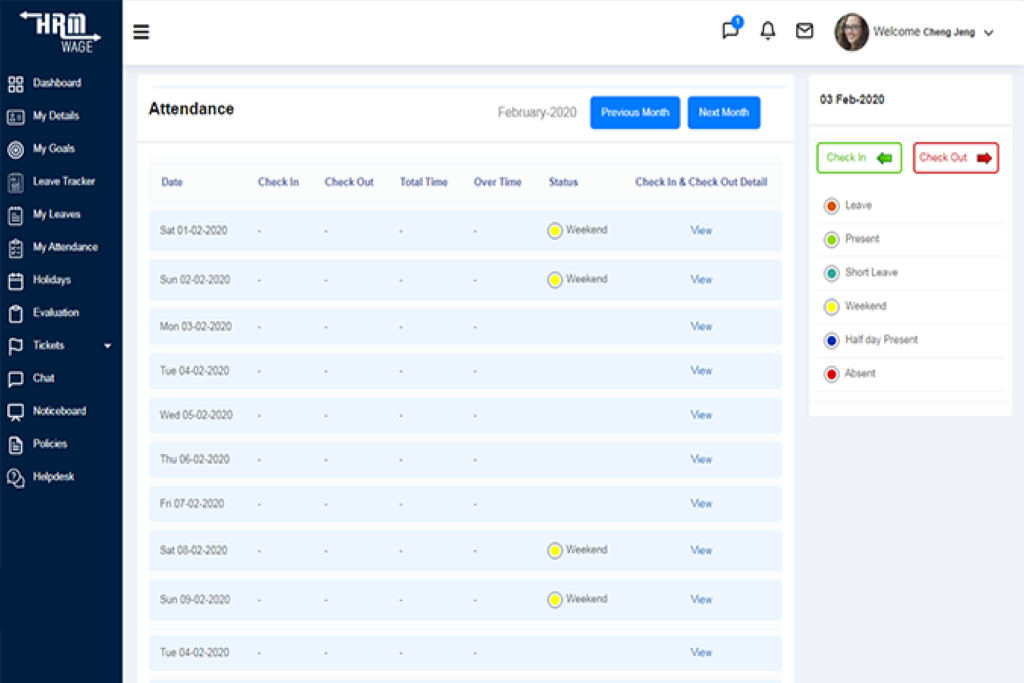This screenshot has width=1024, height=683.
Task: Open Noticeboard menu item
Action: 59,411
